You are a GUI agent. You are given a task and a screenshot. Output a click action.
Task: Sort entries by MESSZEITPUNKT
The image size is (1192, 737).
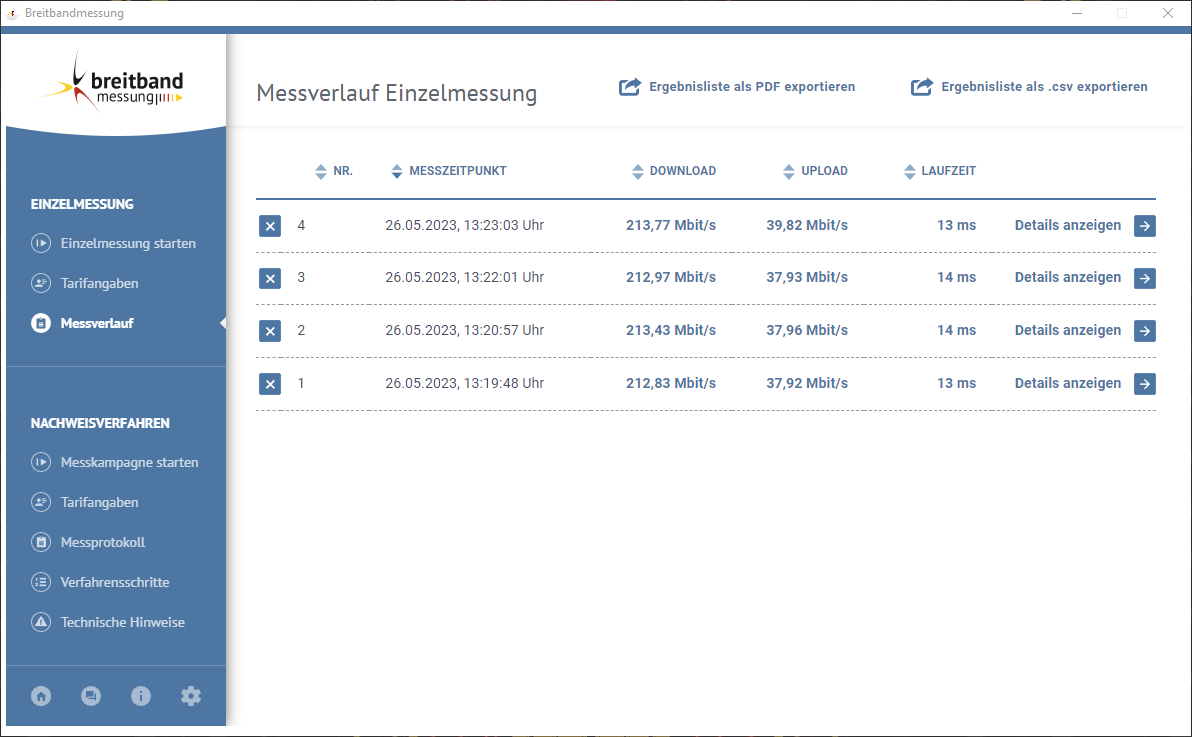[x=397, y=170]
